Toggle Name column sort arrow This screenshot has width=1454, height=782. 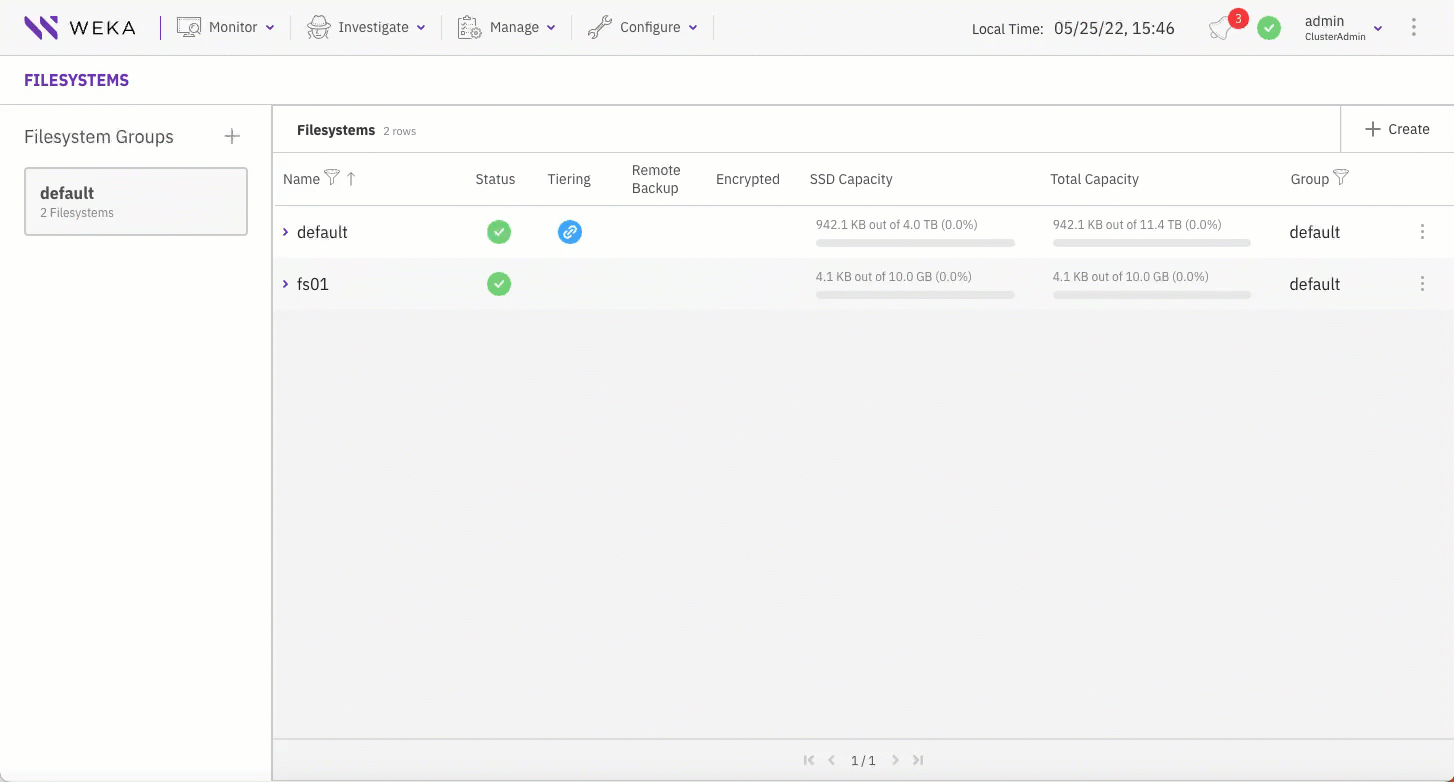(x=351, y=179)
